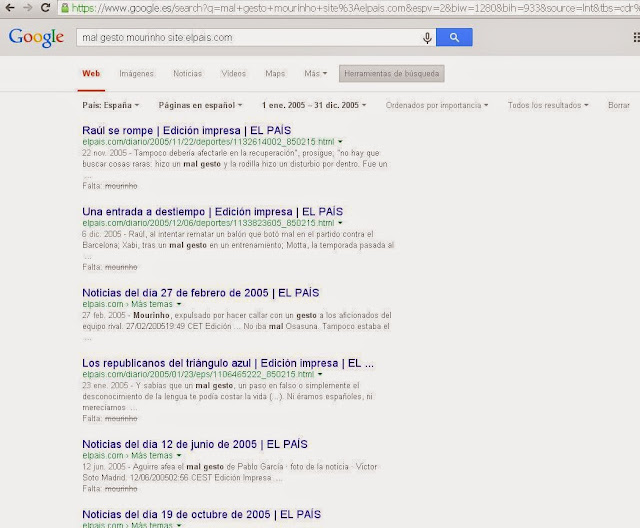Click the blue search magnifier button

tap(454, 37)
